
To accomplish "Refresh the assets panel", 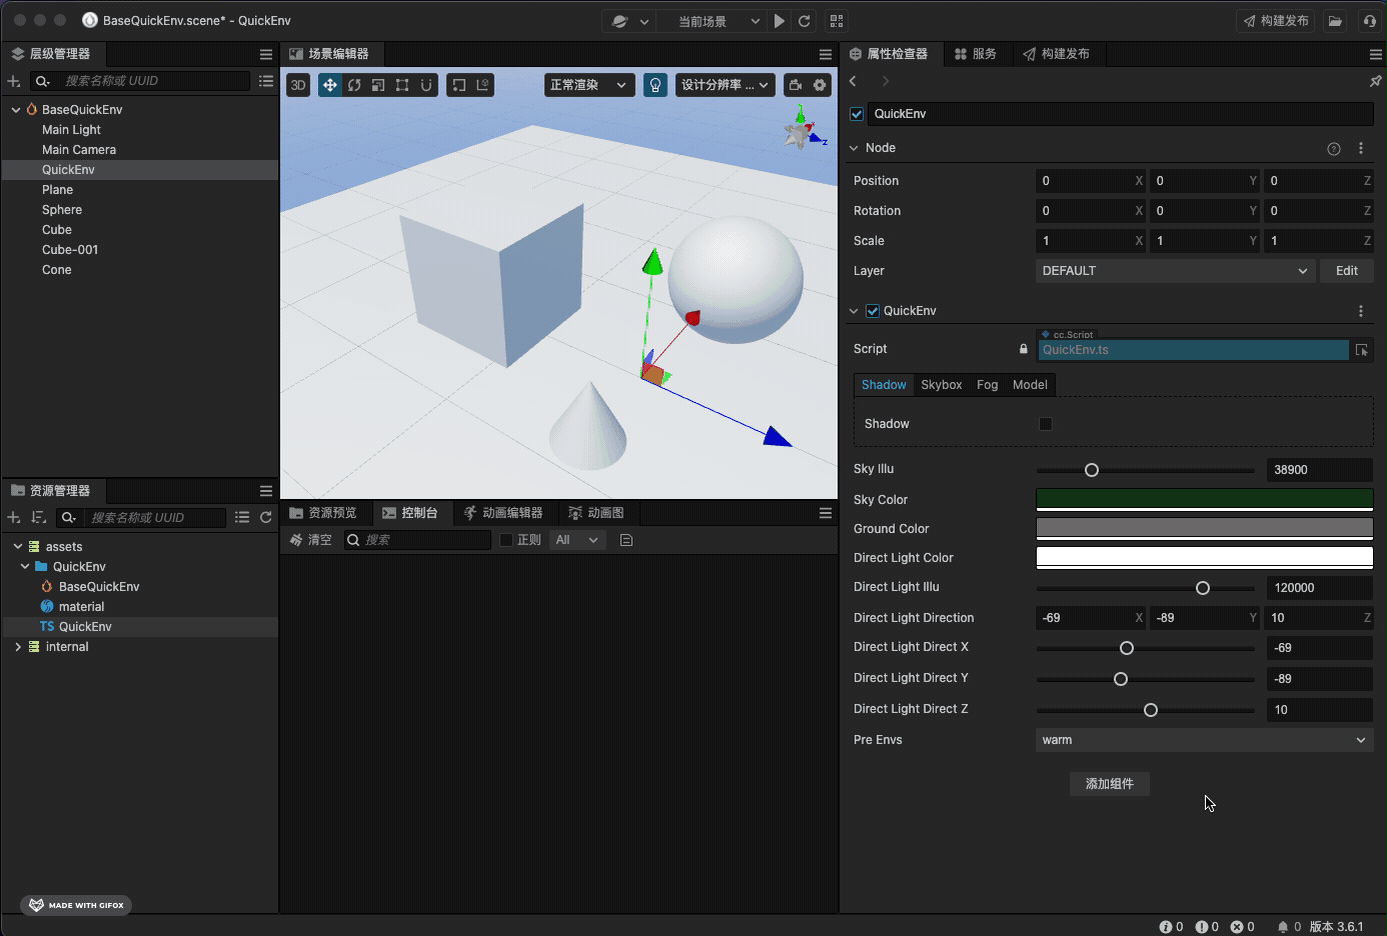I will pyautogui.click(x=266, y=518).
